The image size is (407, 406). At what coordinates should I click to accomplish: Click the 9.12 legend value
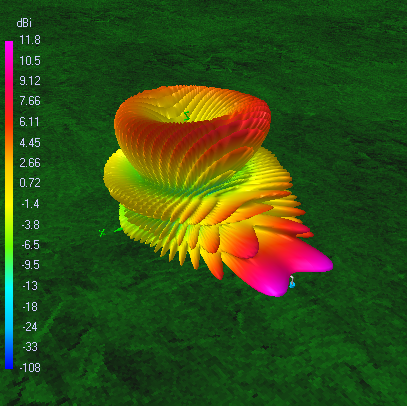pos(30,81)
